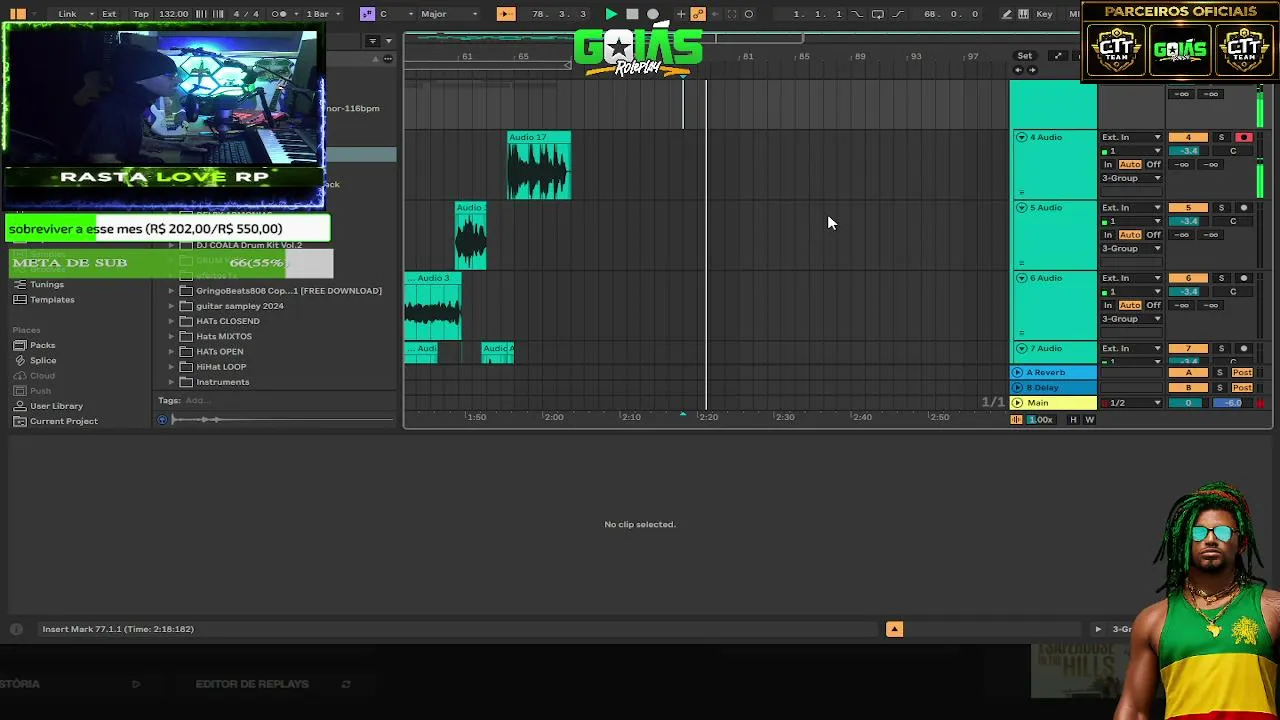Open Cloud in Places
The height and width of the screenshot is (720, 1280).
42,376
